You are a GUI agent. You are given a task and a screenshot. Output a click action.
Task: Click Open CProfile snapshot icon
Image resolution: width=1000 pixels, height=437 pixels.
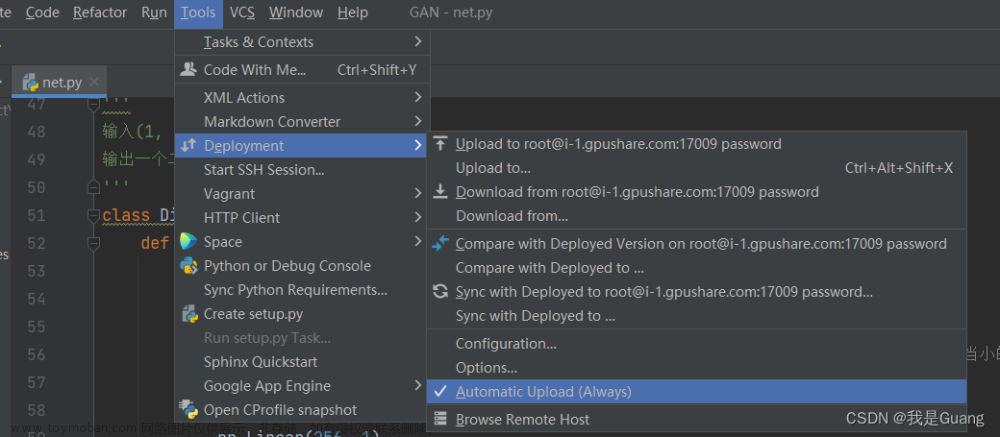(188, 410)
